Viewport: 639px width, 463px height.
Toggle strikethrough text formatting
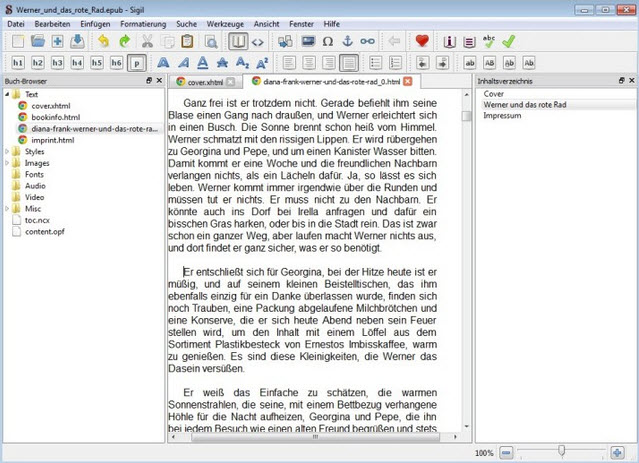(x=222, y=63)
